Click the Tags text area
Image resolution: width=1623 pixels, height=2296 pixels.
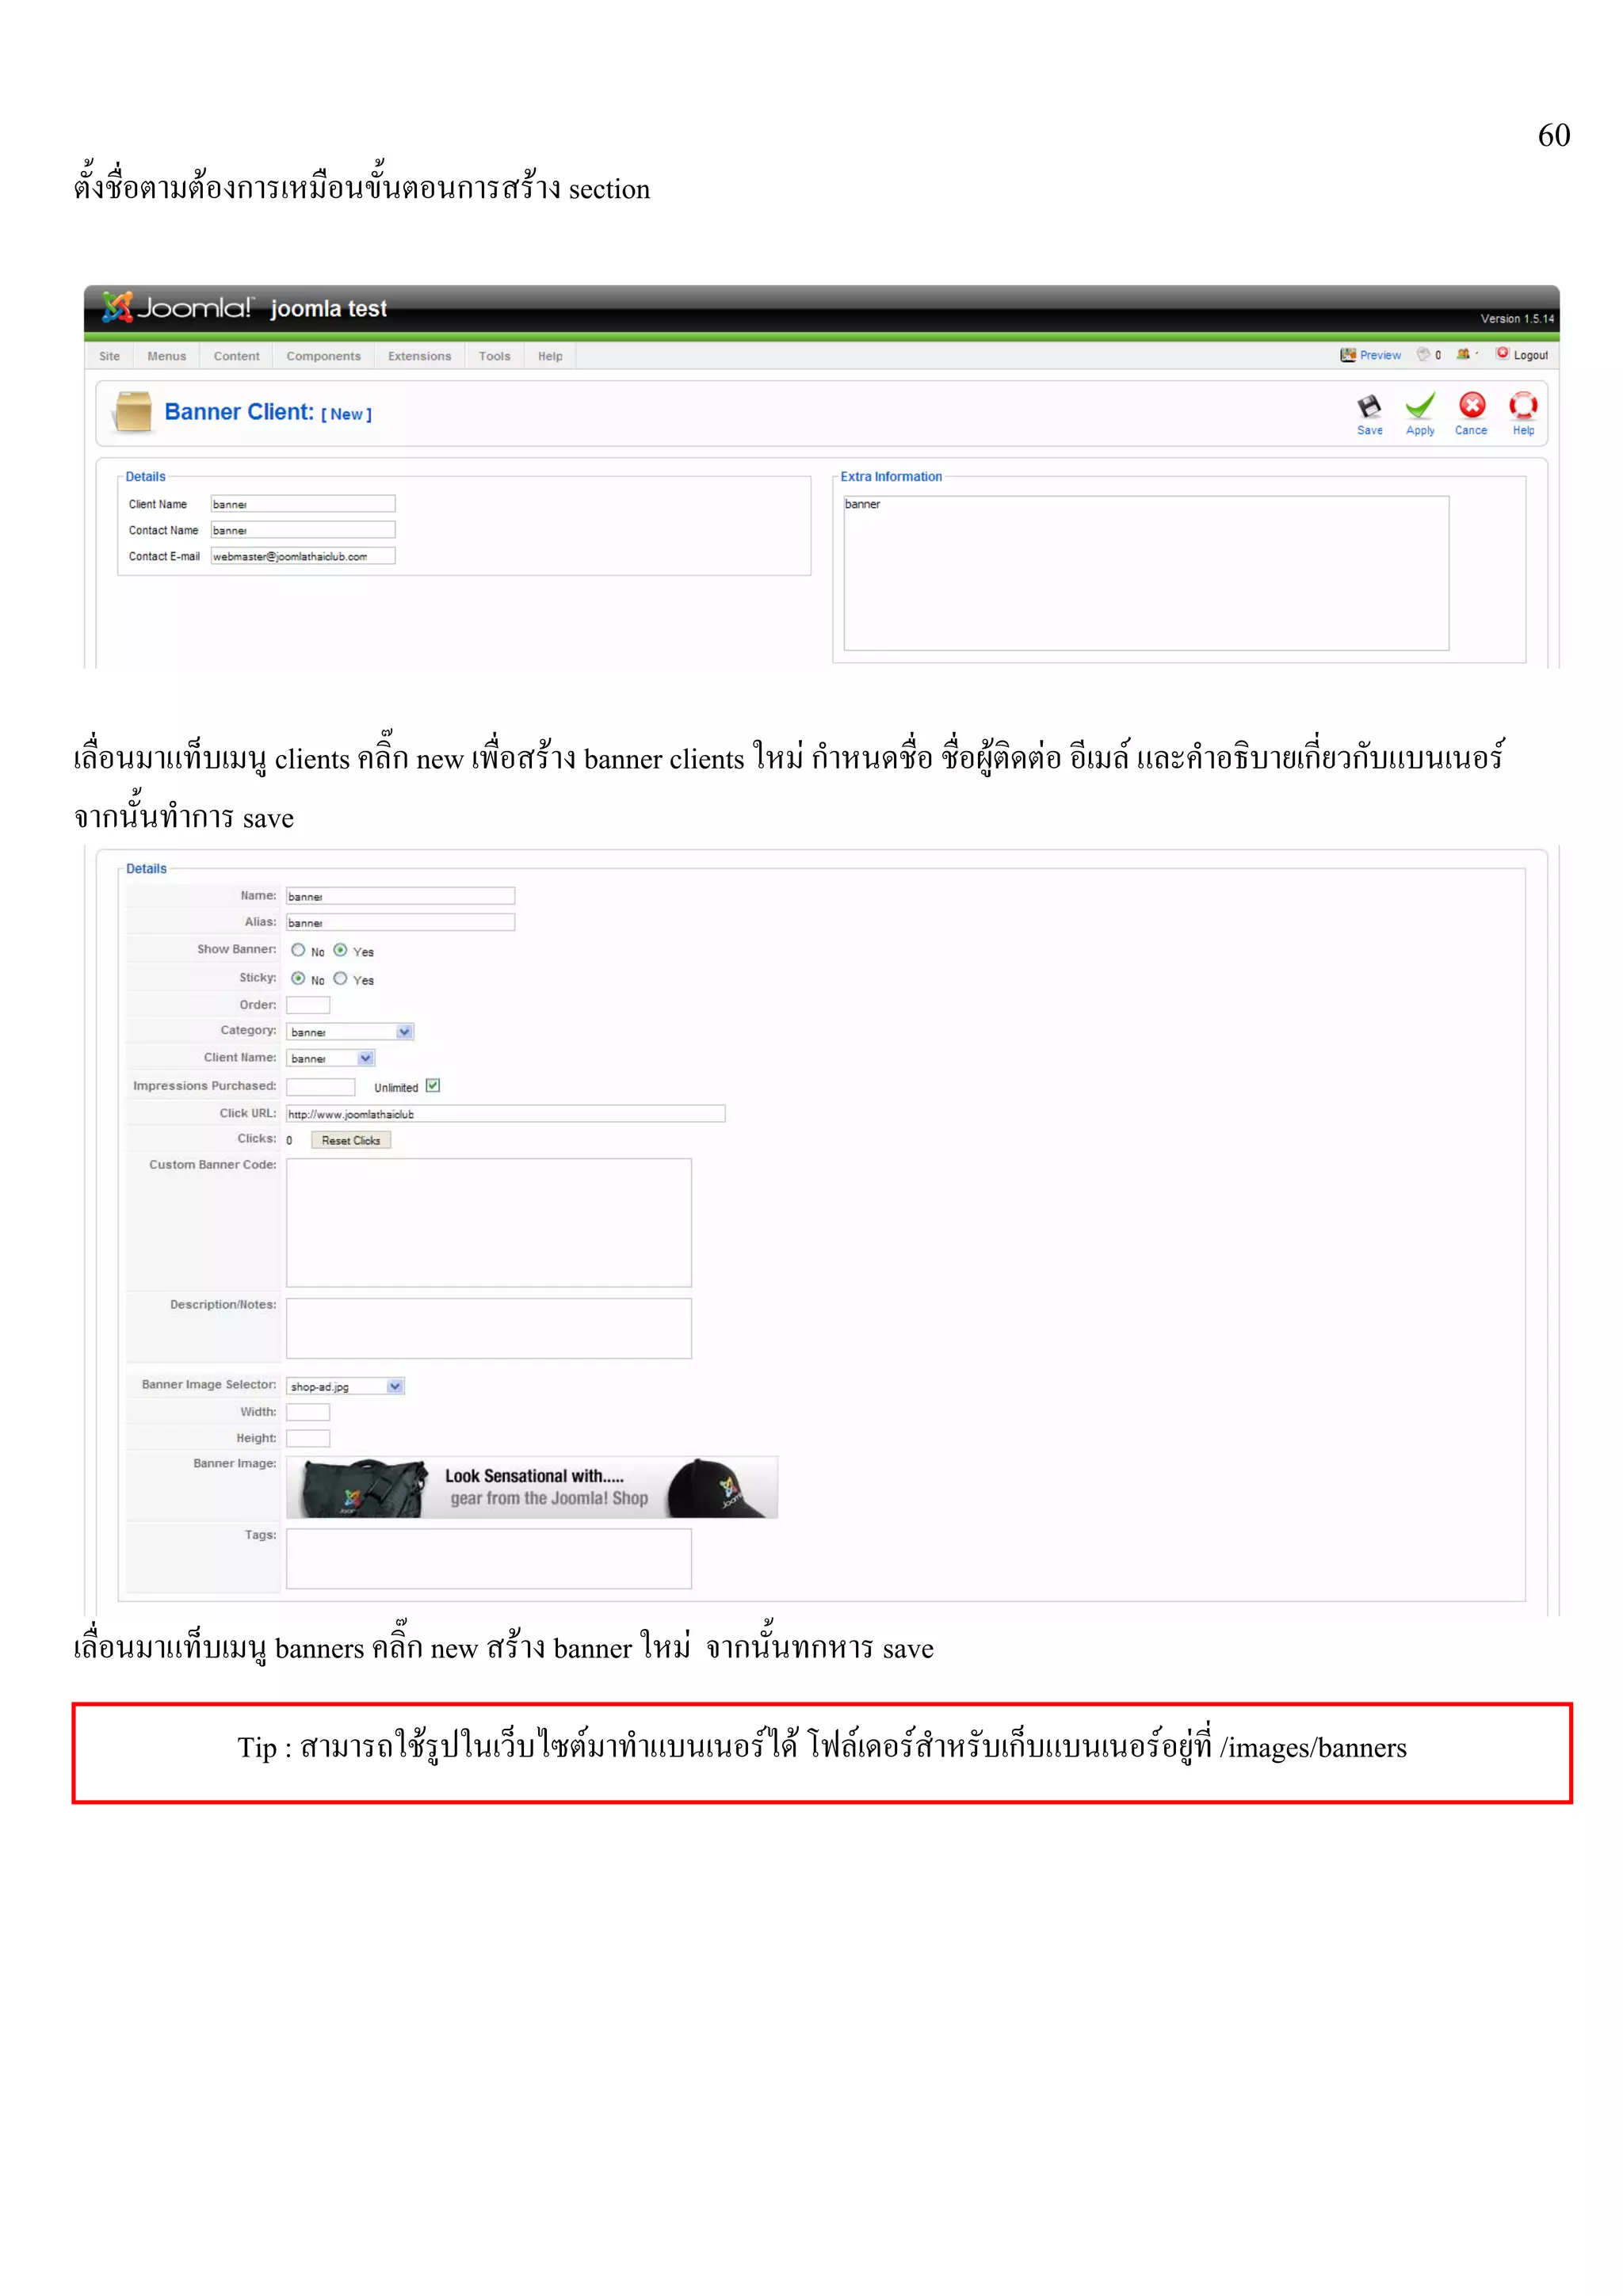coord(489,1558)
